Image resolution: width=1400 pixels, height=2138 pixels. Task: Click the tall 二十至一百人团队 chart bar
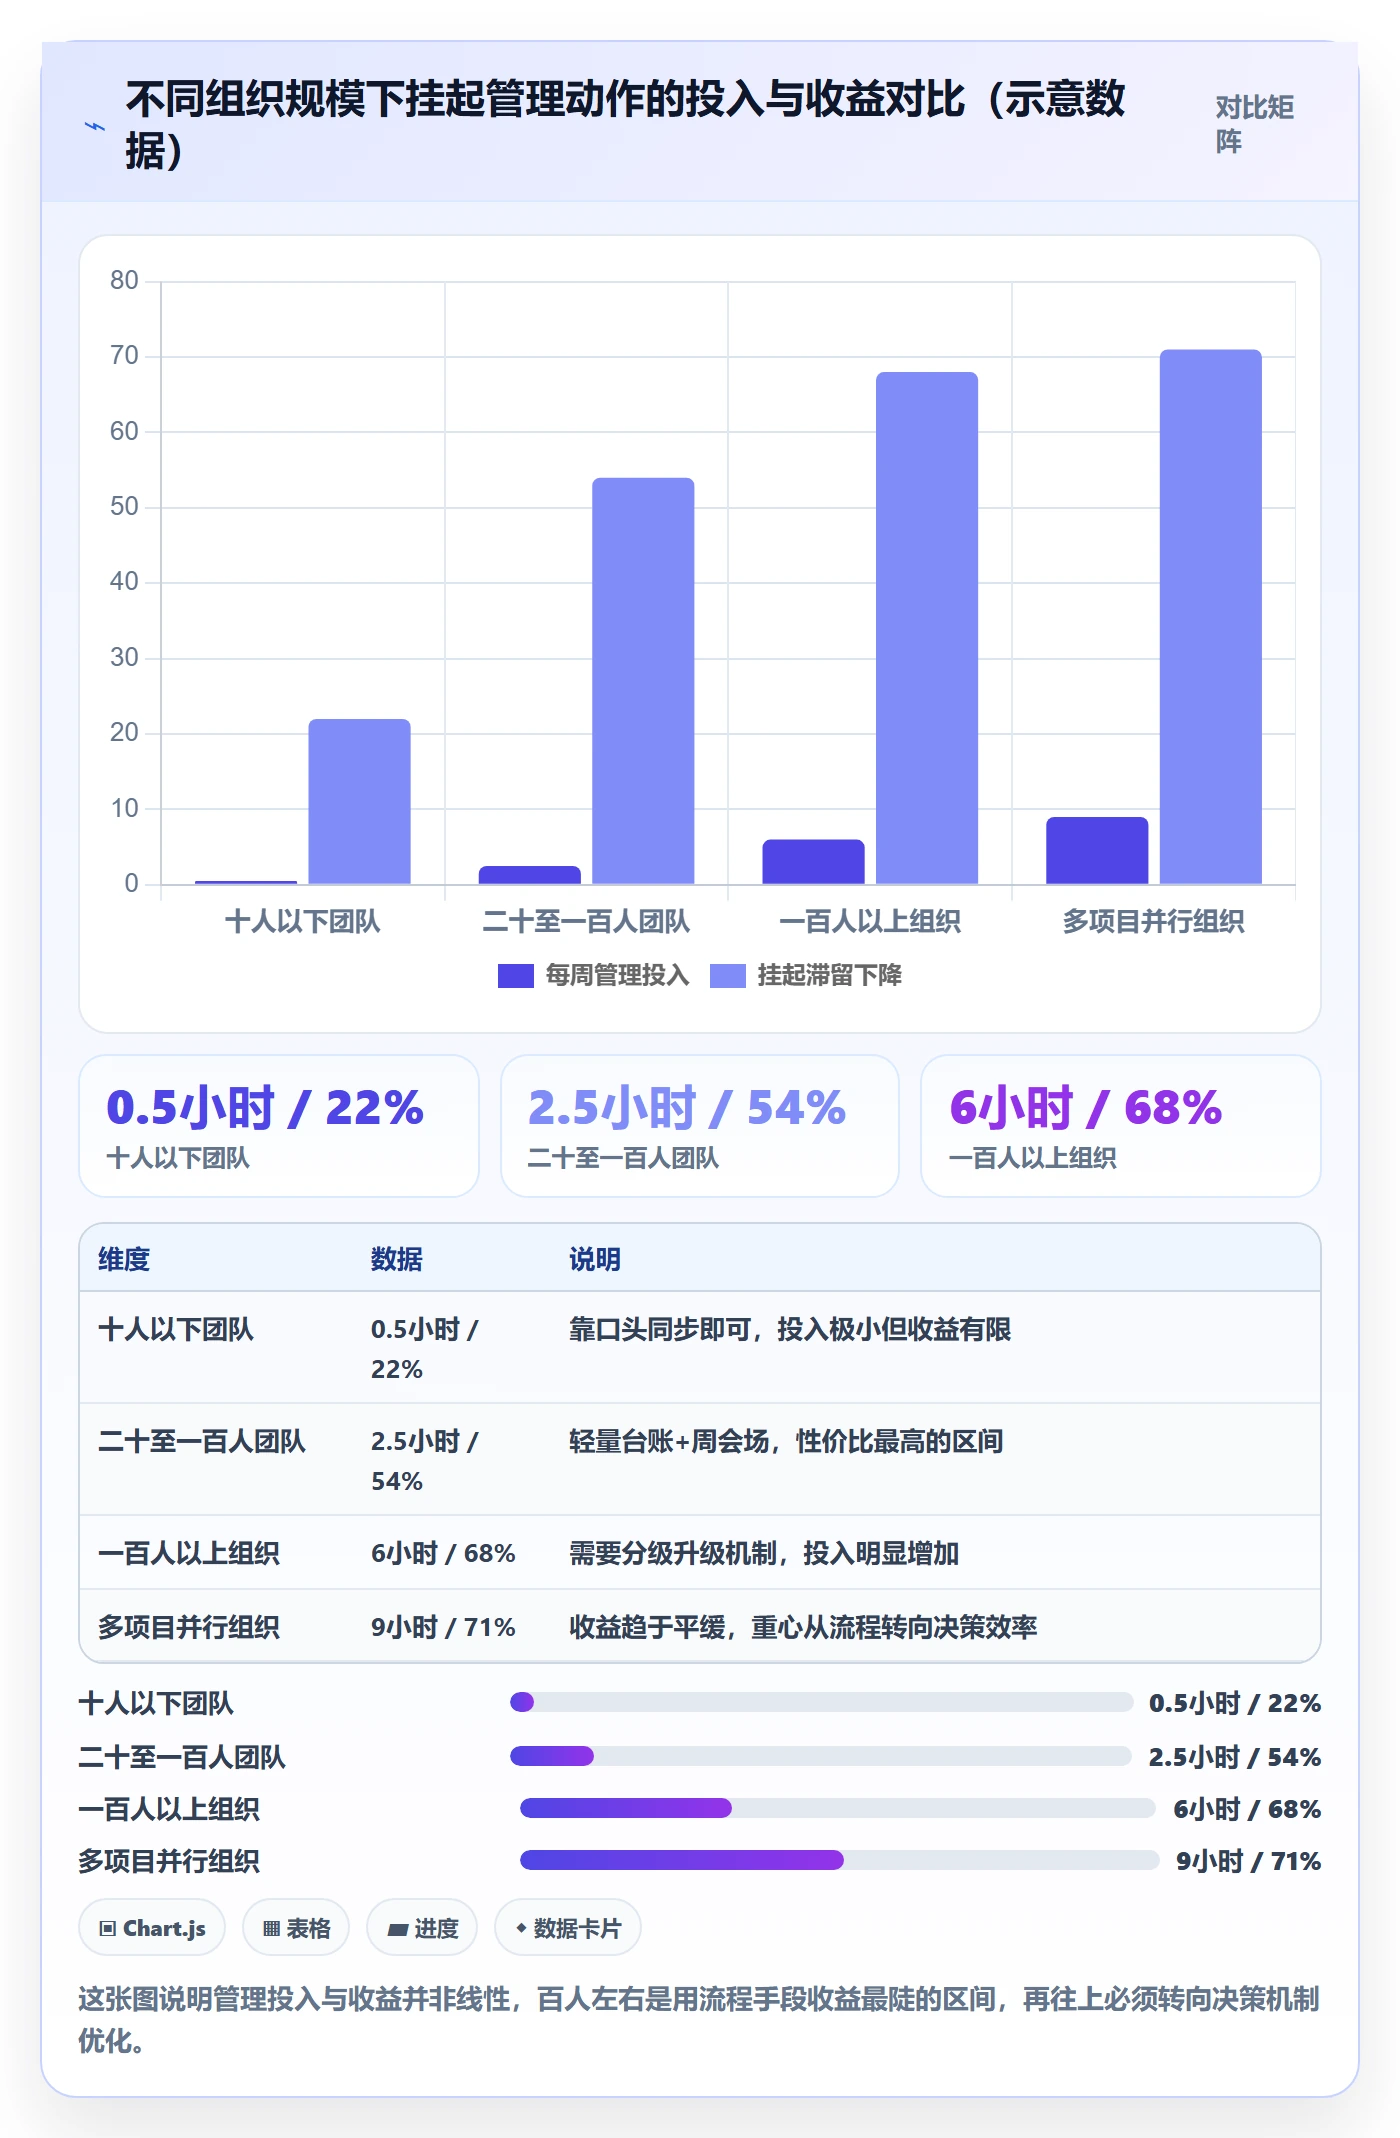coord(643,681)
